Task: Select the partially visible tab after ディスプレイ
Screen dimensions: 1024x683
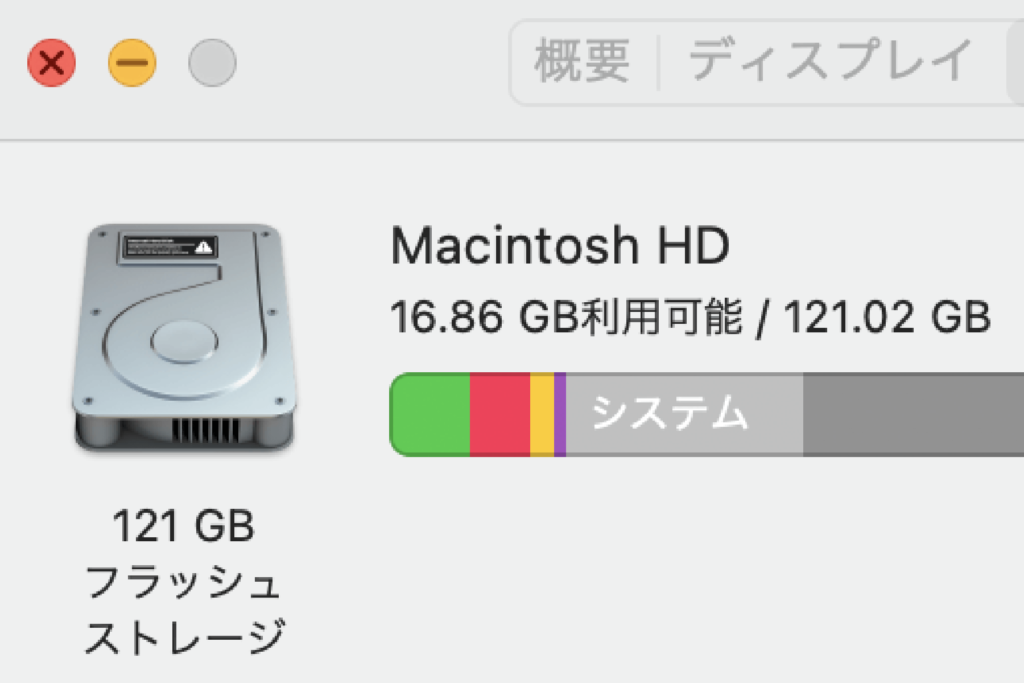Action: point(1014,62)
